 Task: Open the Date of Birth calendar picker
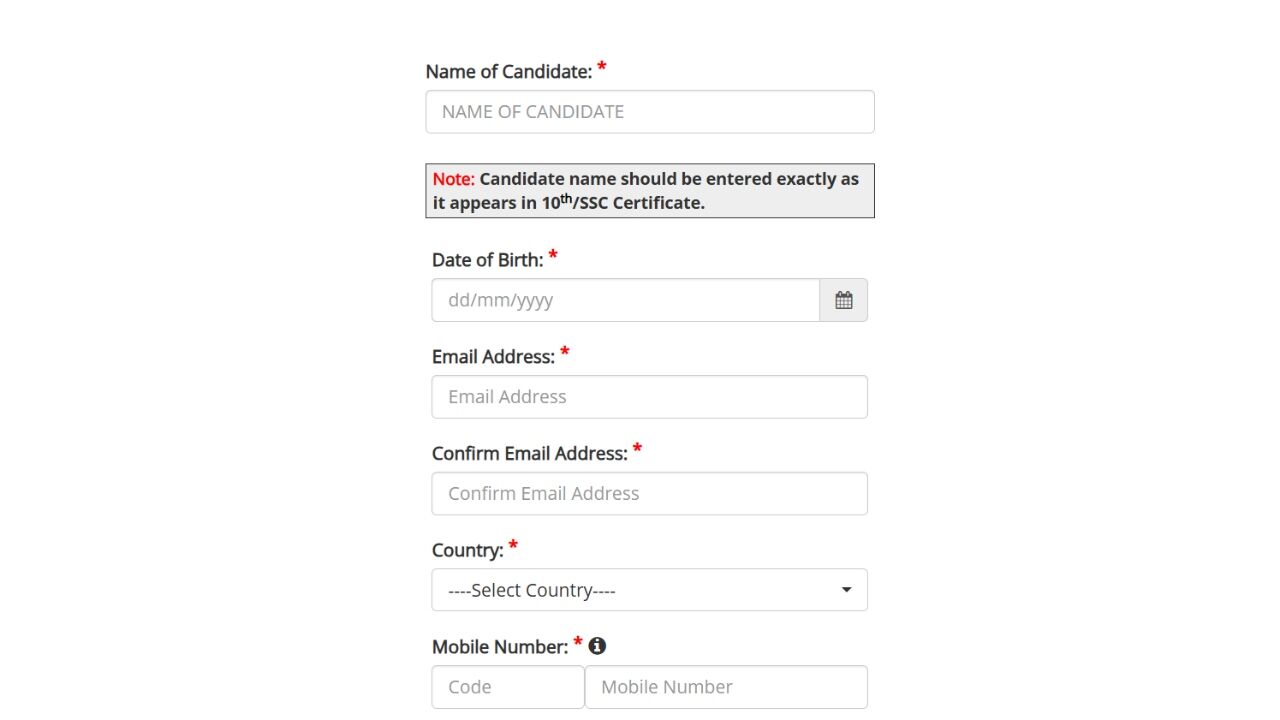(x=843, y=300)
